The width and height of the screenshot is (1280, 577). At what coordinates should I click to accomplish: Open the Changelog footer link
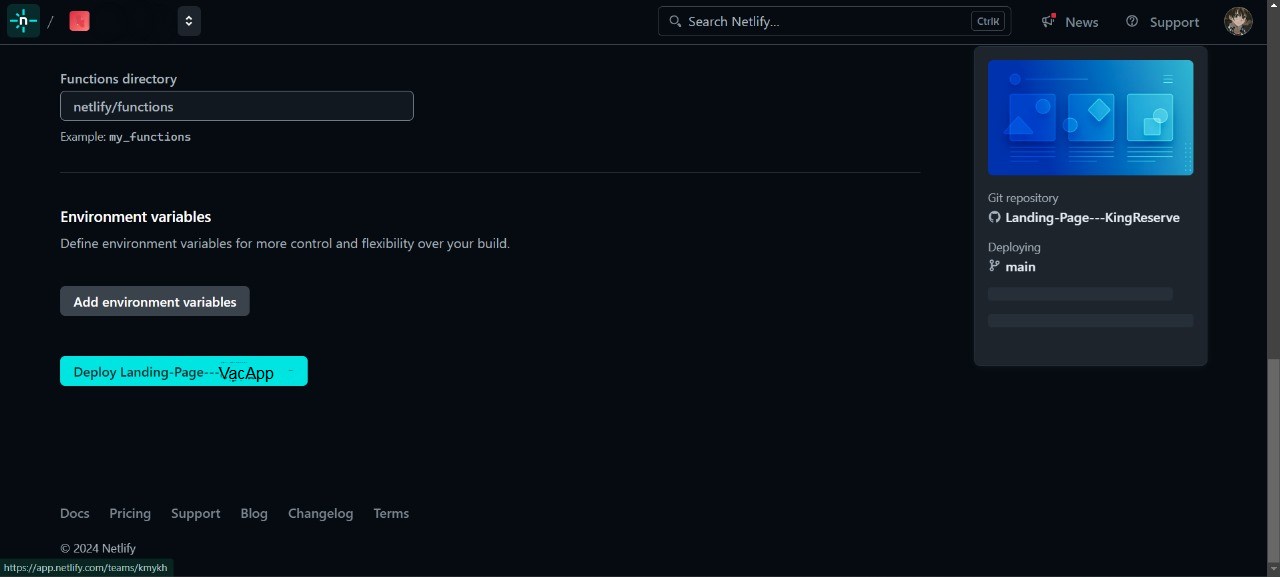click(320, 513)
